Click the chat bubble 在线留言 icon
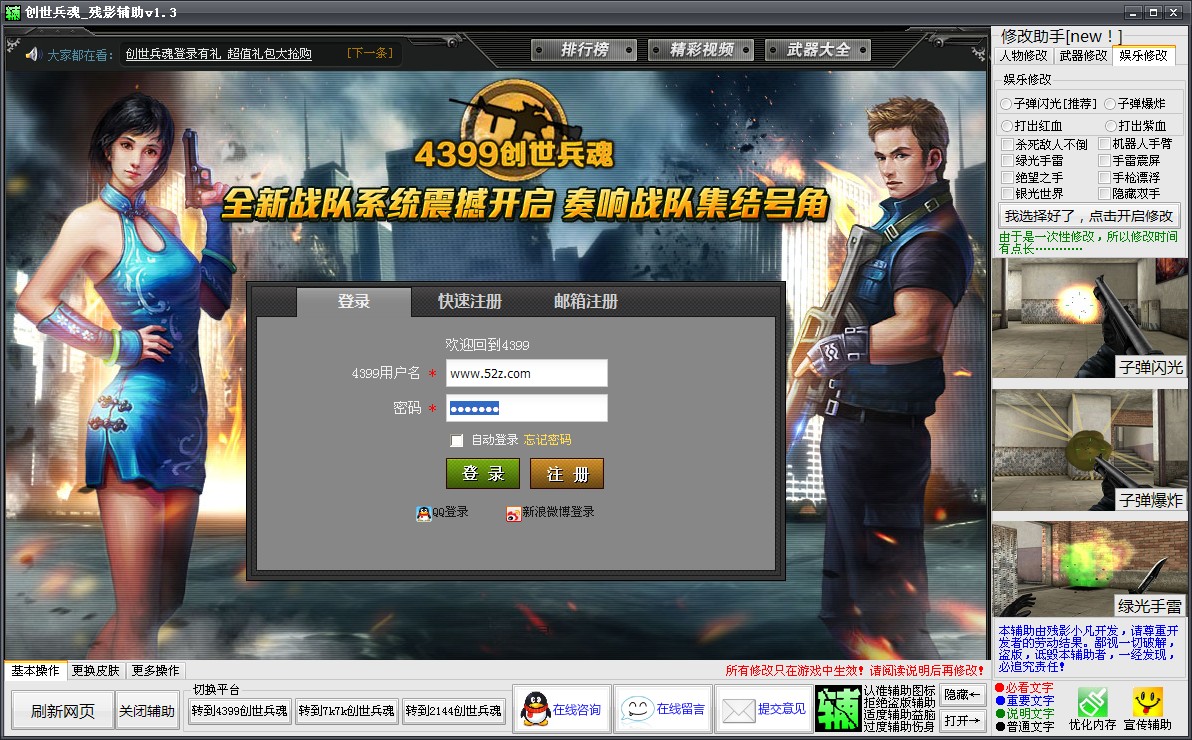The width and height of the screenshot is (1192, 740). point(637,710)
